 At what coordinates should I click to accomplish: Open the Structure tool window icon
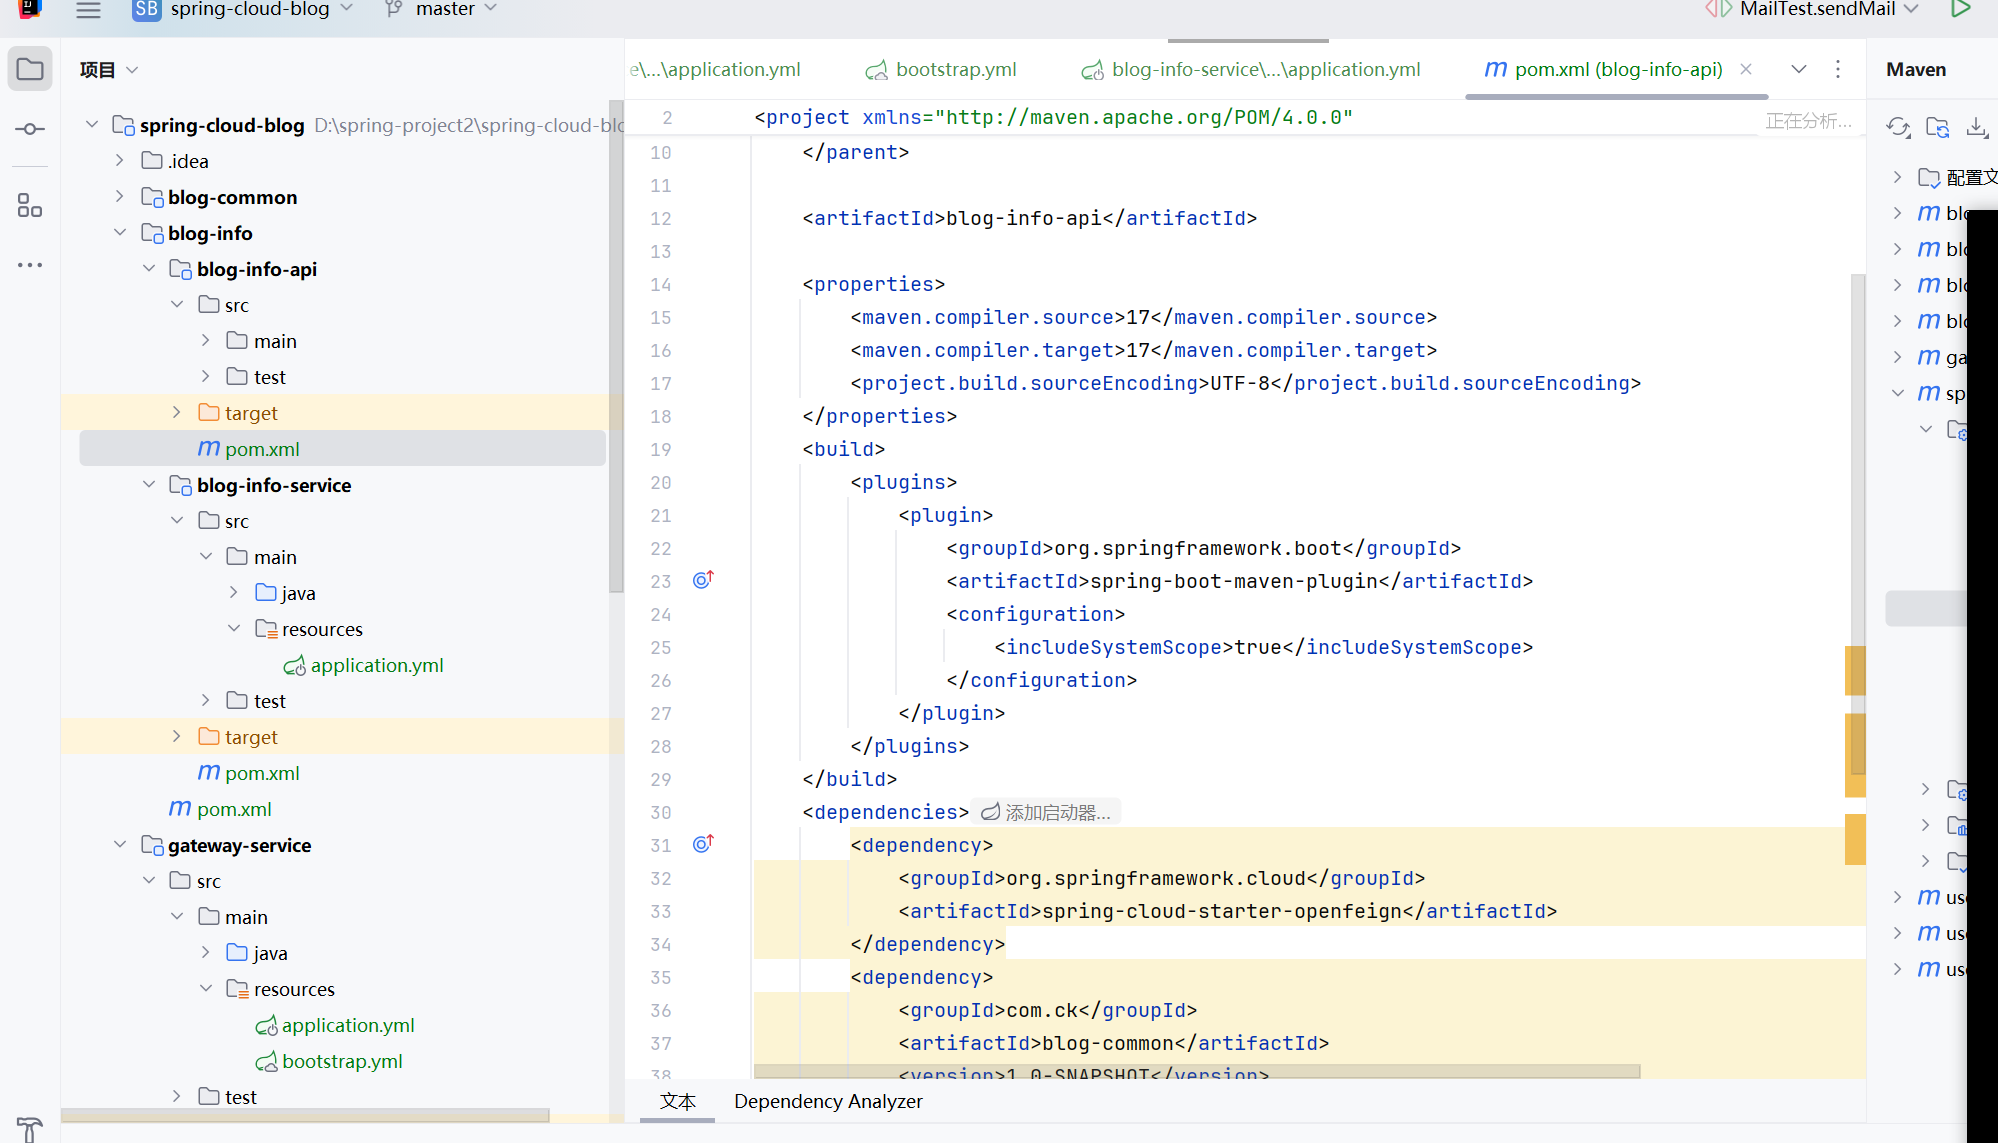pos(30,206)
